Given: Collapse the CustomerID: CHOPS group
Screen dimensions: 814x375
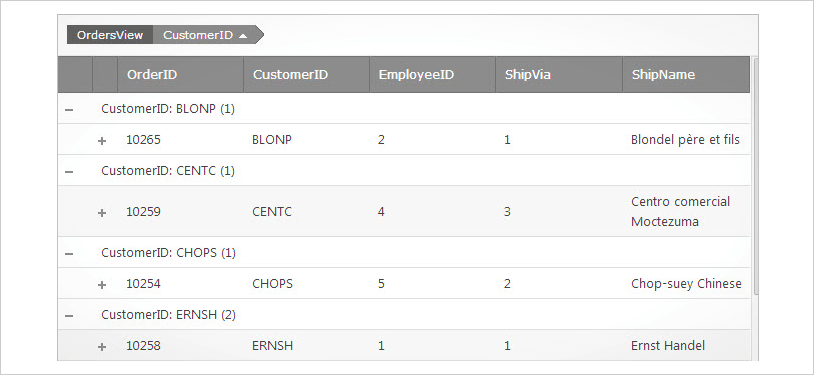Looking at the screenshot, I should pyautogui.click(x=69, y=253).
